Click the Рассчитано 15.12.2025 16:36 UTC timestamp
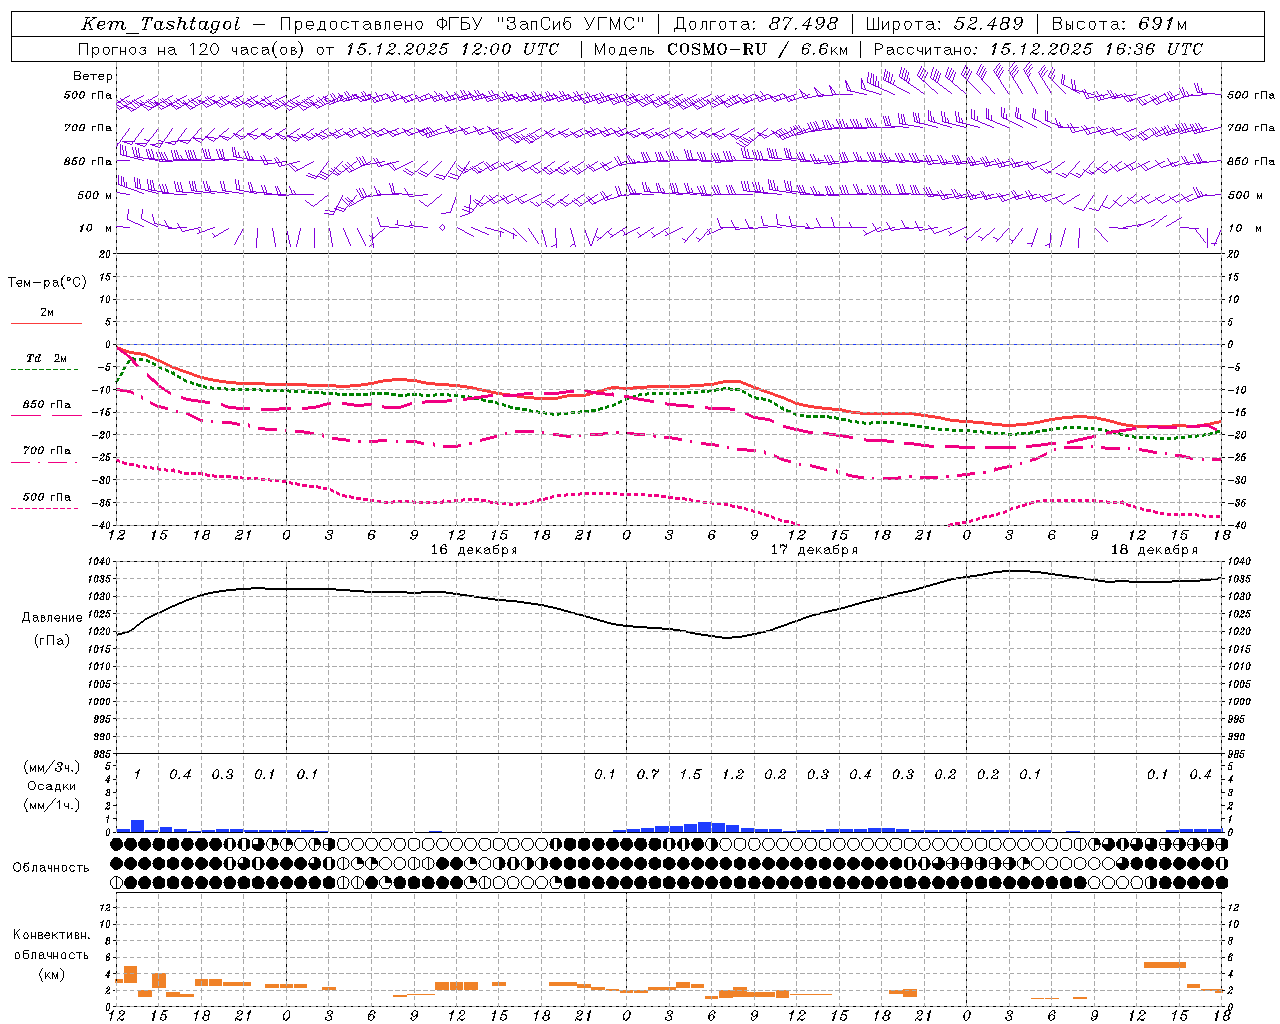Viewport: 1280px width, 1024px height. (x=1038, y=49)
